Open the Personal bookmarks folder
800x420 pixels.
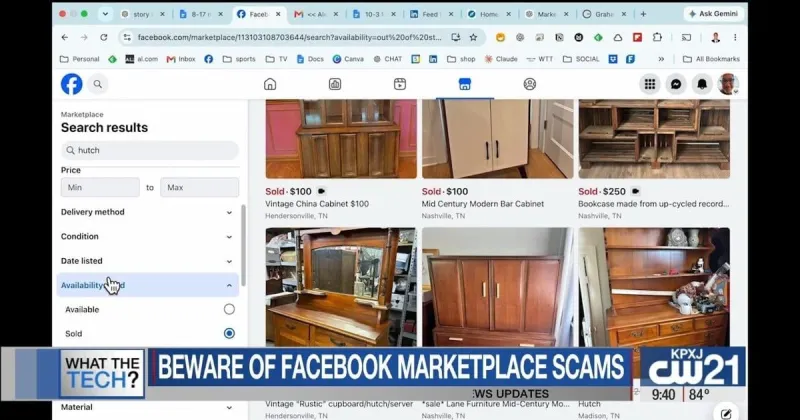[x=80, y=59]
